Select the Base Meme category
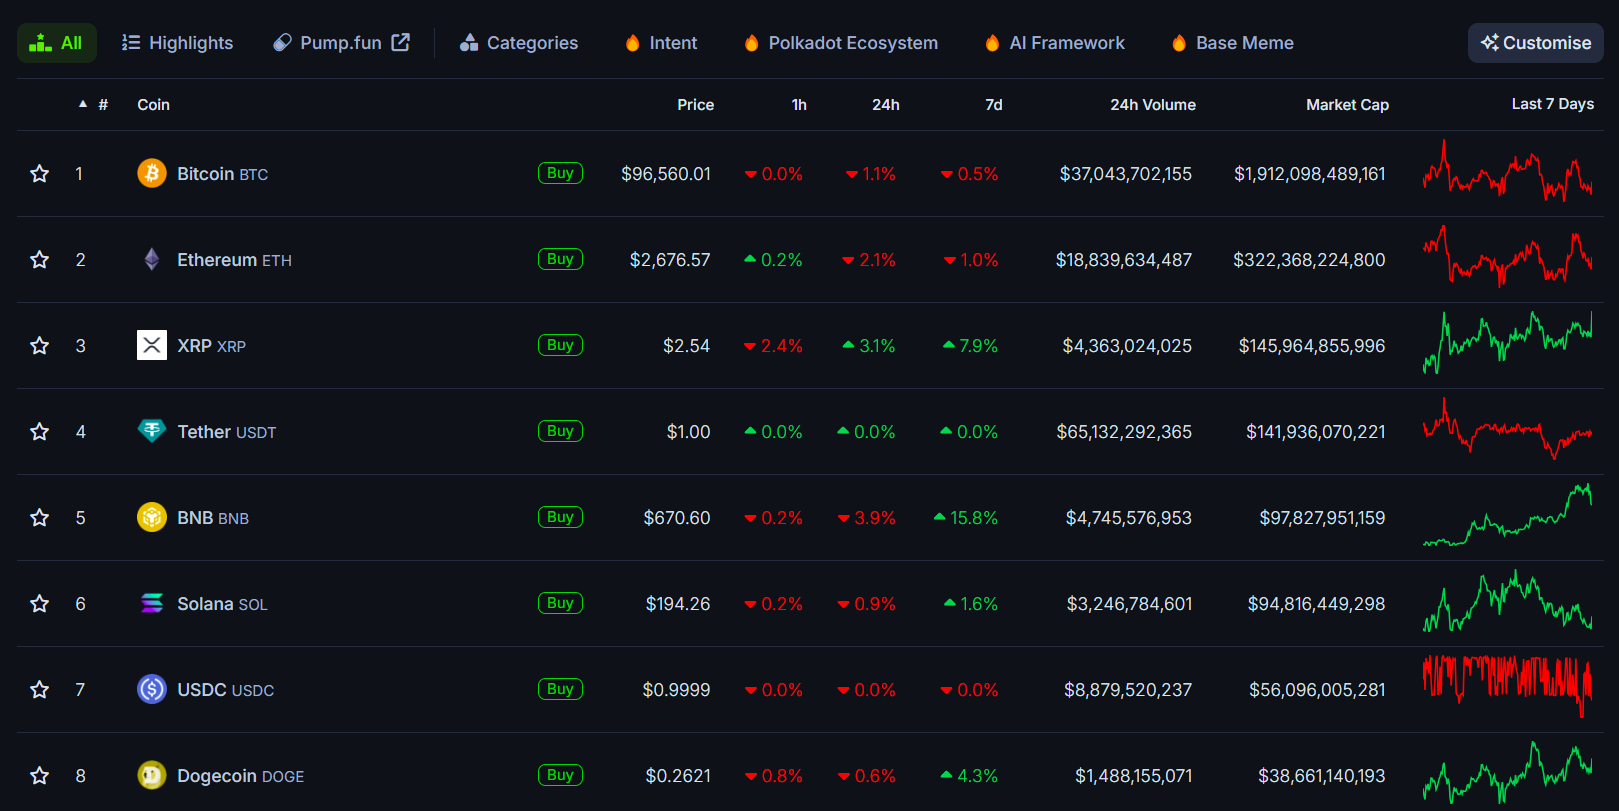The width and height of the screenshot is (1619, 811). (x=1232, y=43)
